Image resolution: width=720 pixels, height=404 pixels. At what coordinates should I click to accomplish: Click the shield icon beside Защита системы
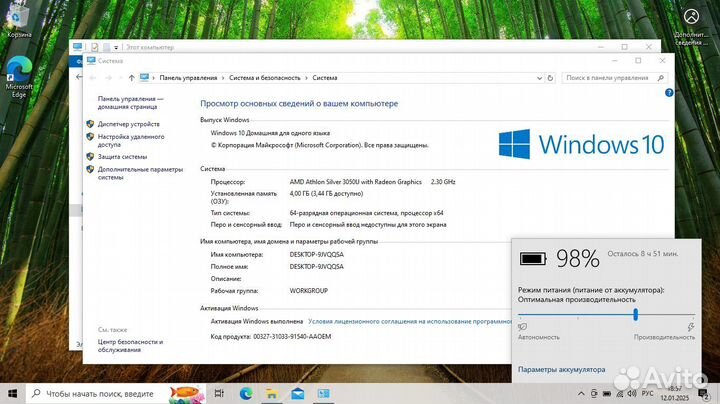[x=90, y=157]
